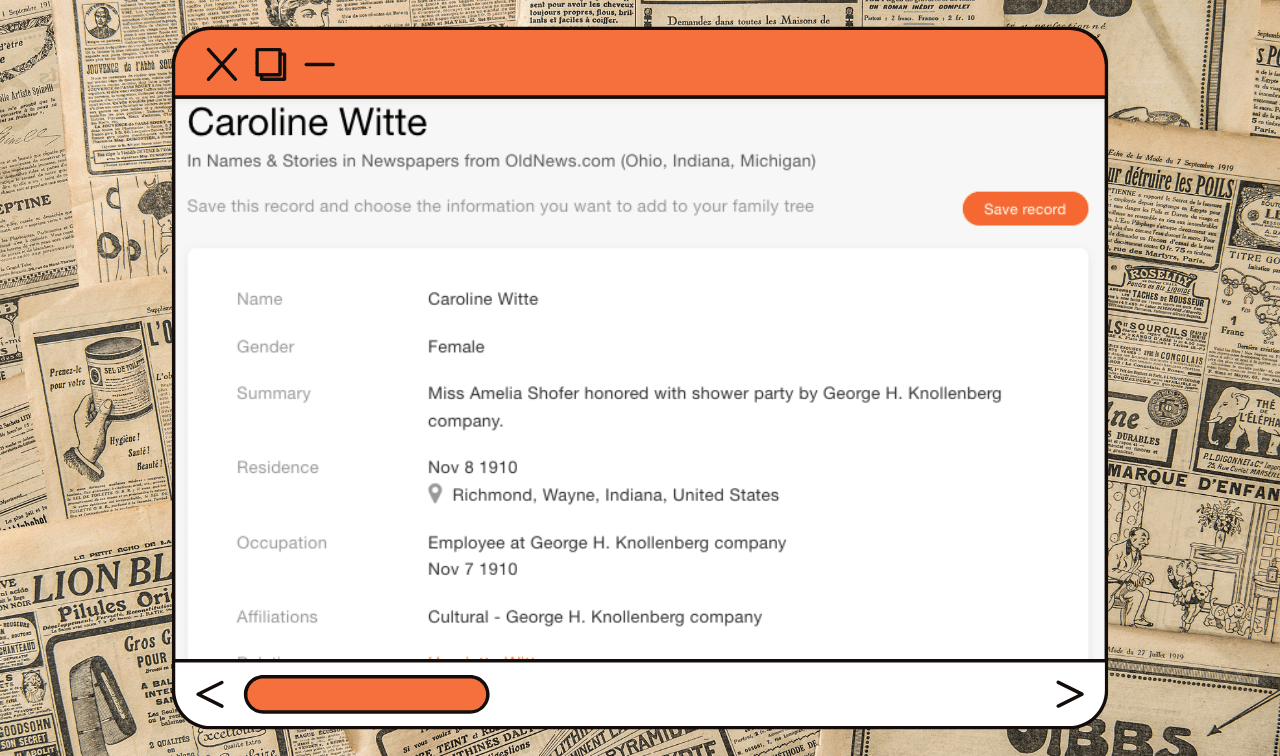Click the Gender value Female
This screenshot has height=756, width=1280.
[x=456, y=347]
